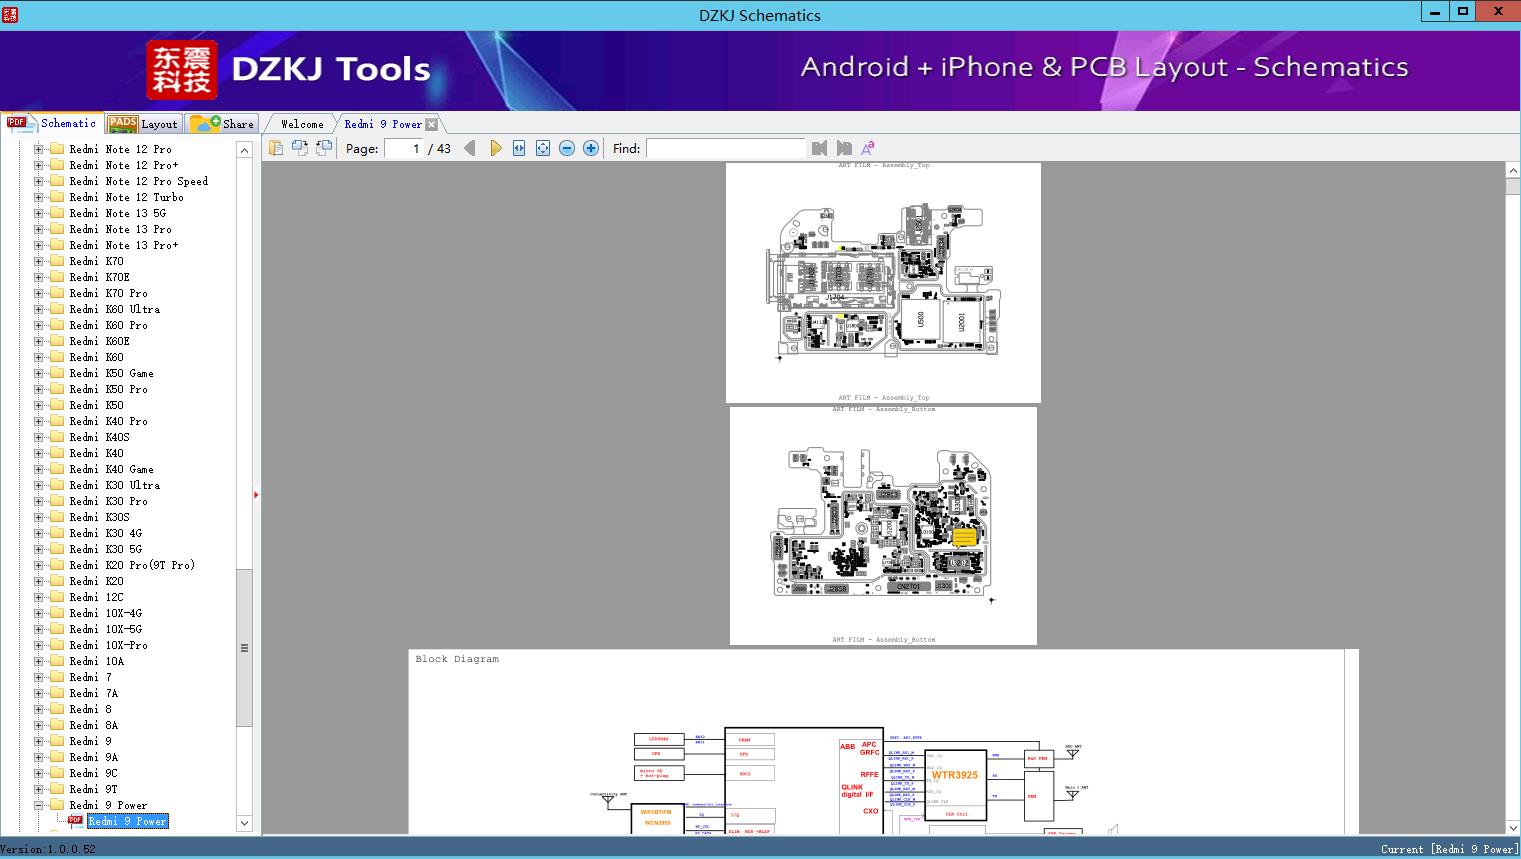Image resolution: width=1521 pixels, height=859 pixels.
Task: Click the fit-page zoom icon
Action: pos(542,147)
